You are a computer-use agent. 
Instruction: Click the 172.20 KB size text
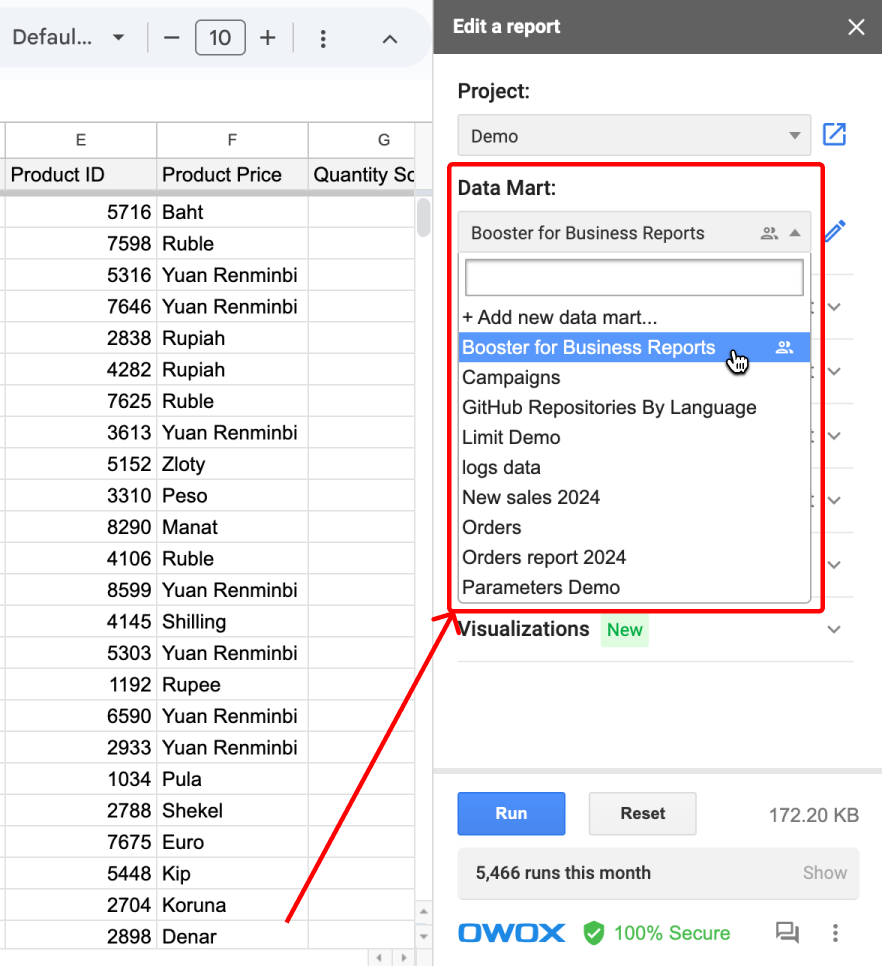click(x=814, y=815)
